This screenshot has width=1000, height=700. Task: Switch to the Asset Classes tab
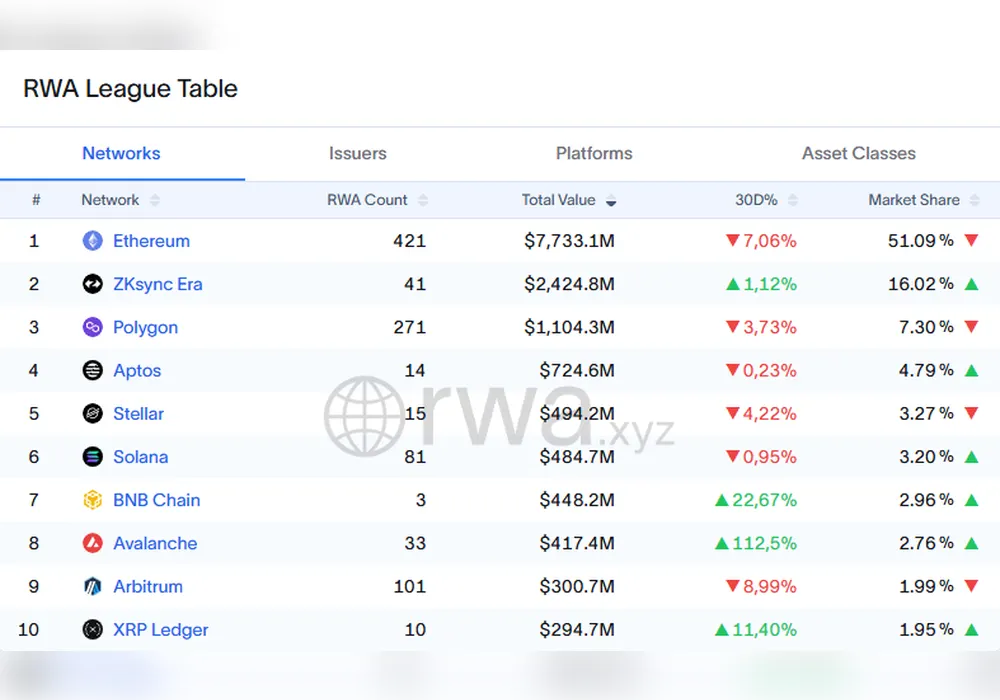[858, 153]
